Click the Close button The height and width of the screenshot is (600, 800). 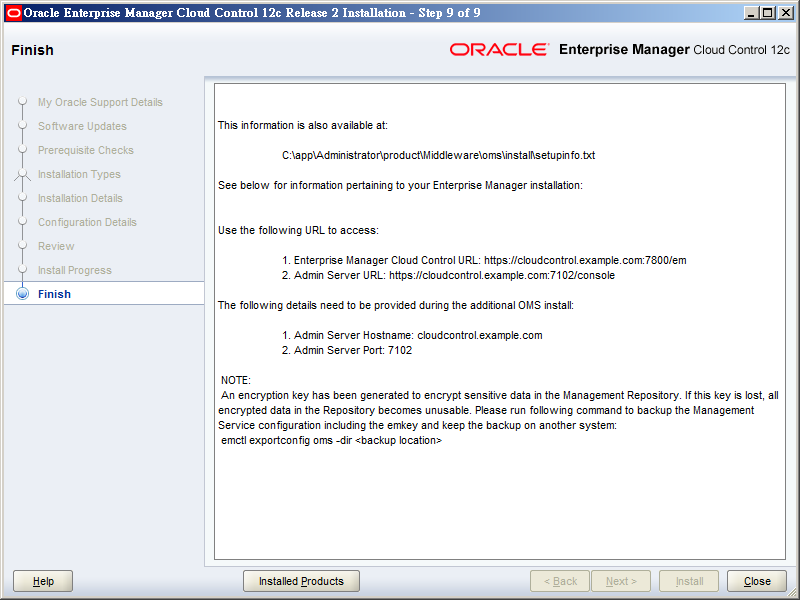coord(757,581)
